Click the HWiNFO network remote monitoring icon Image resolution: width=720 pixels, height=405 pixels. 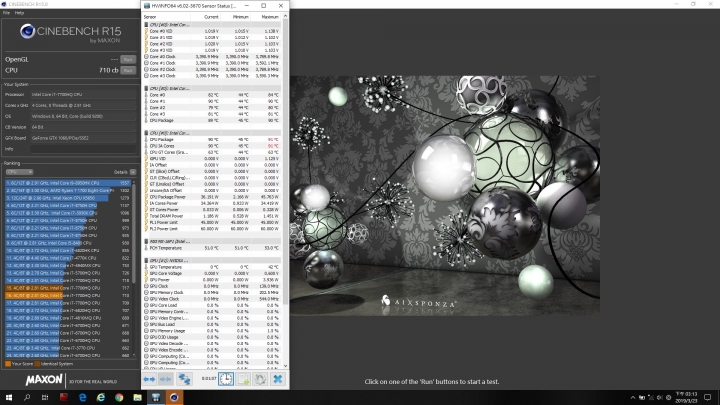[185, 379]
